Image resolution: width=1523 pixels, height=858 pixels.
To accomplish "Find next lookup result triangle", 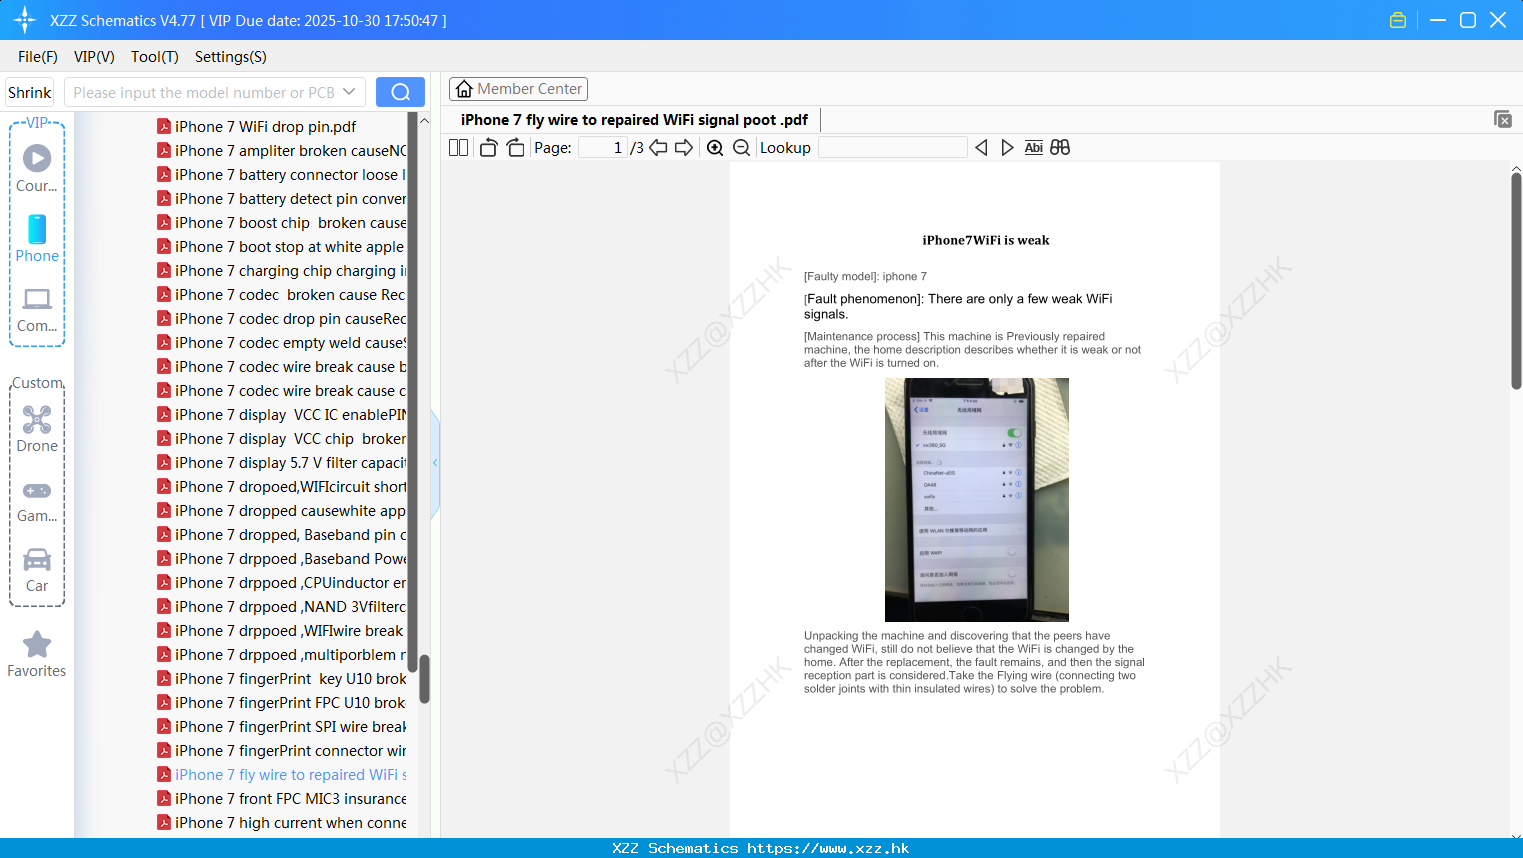I will [x=1007, y=147].
